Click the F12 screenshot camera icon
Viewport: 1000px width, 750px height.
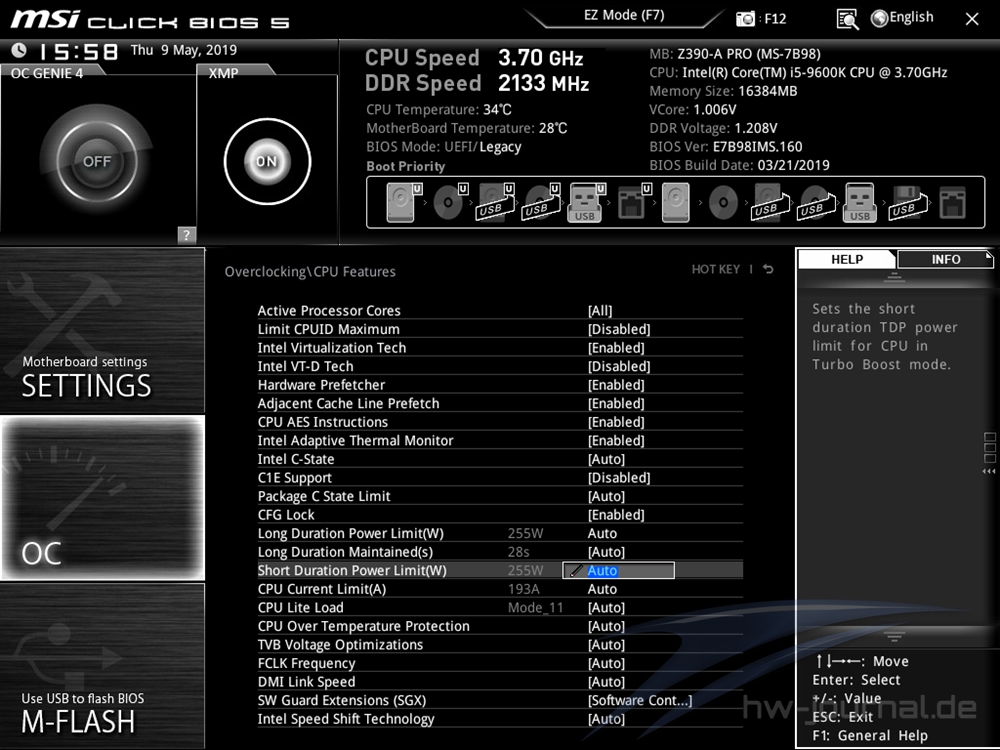745,18
